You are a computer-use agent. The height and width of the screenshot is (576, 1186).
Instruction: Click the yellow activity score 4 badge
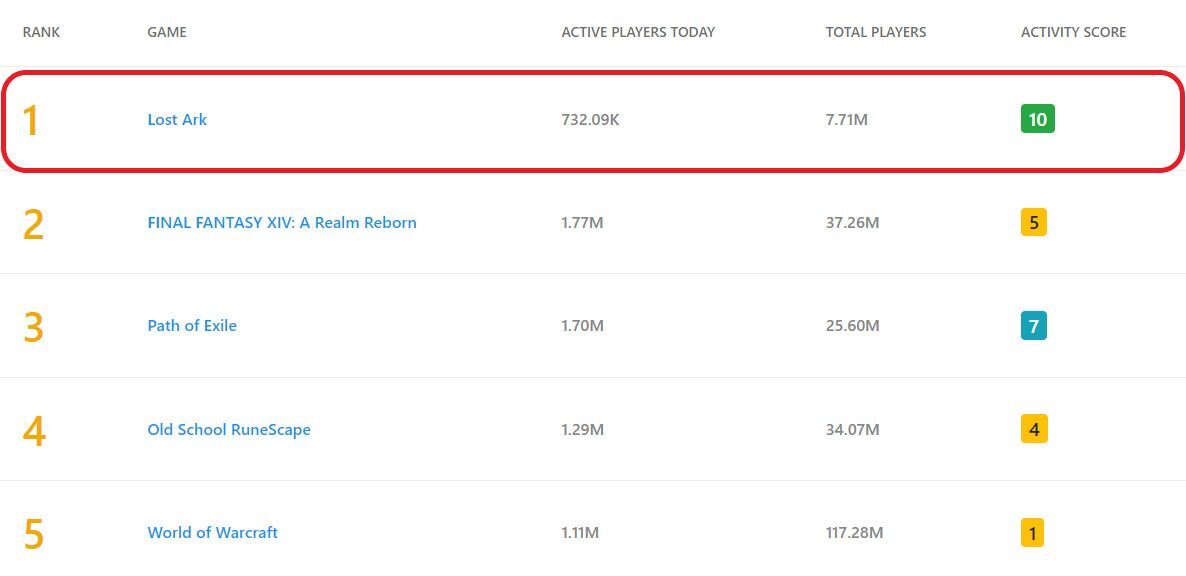[x=1033, y=429]
